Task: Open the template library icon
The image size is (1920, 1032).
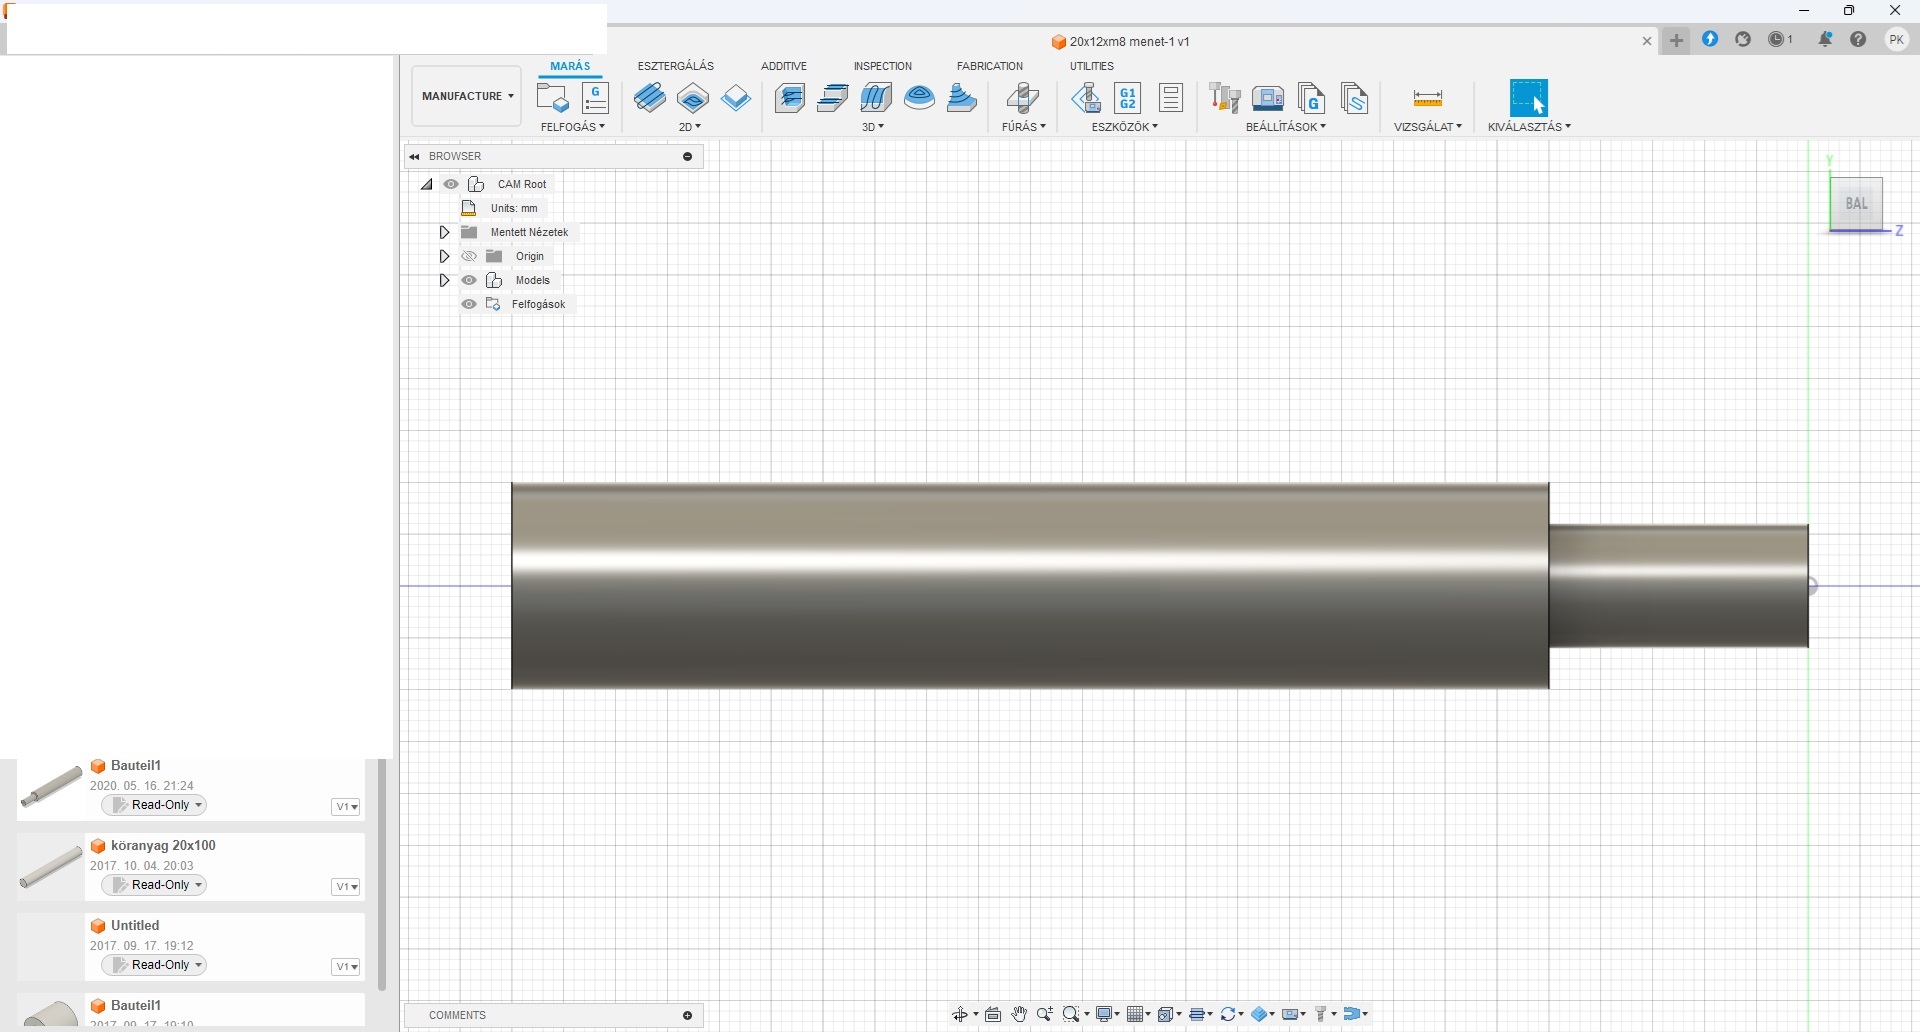Action: click(1354, 98)
